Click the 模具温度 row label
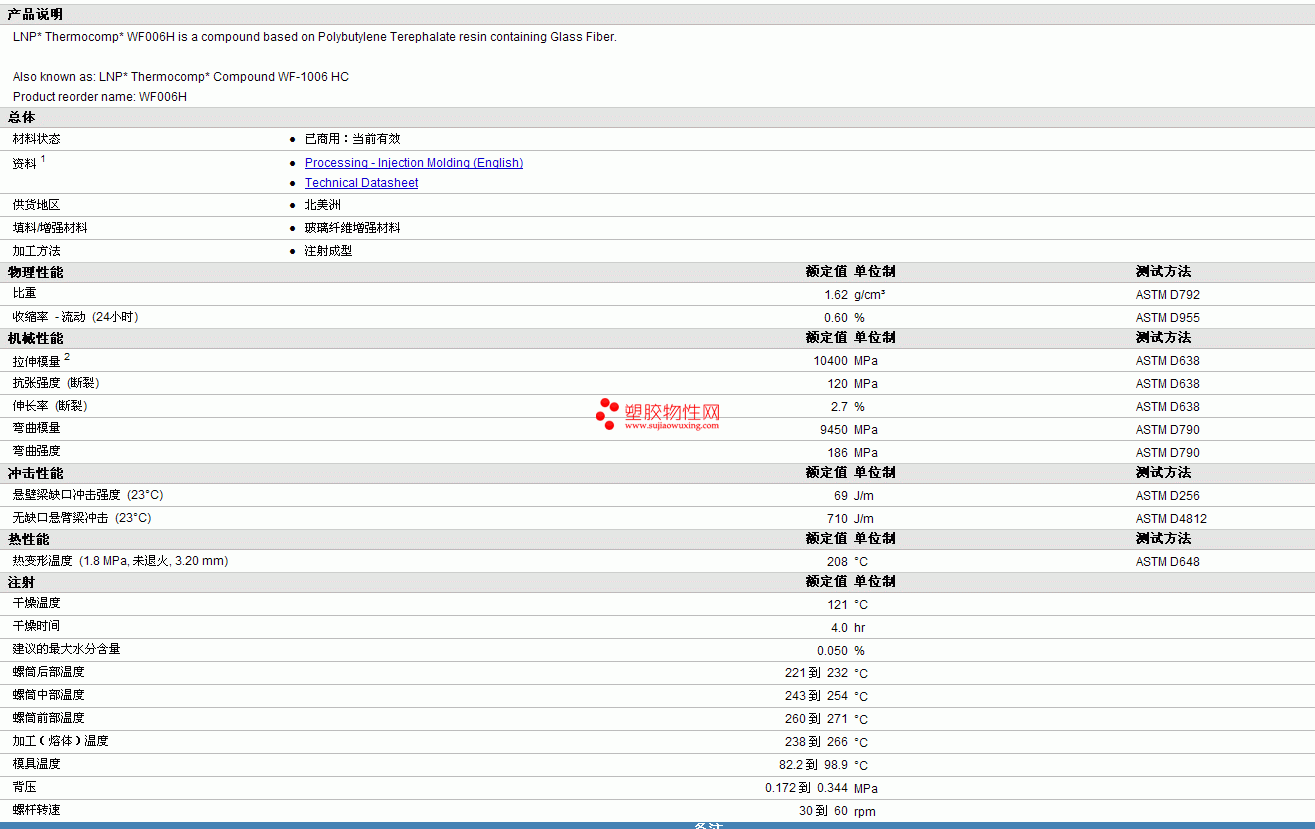 [x=36, y=764]
